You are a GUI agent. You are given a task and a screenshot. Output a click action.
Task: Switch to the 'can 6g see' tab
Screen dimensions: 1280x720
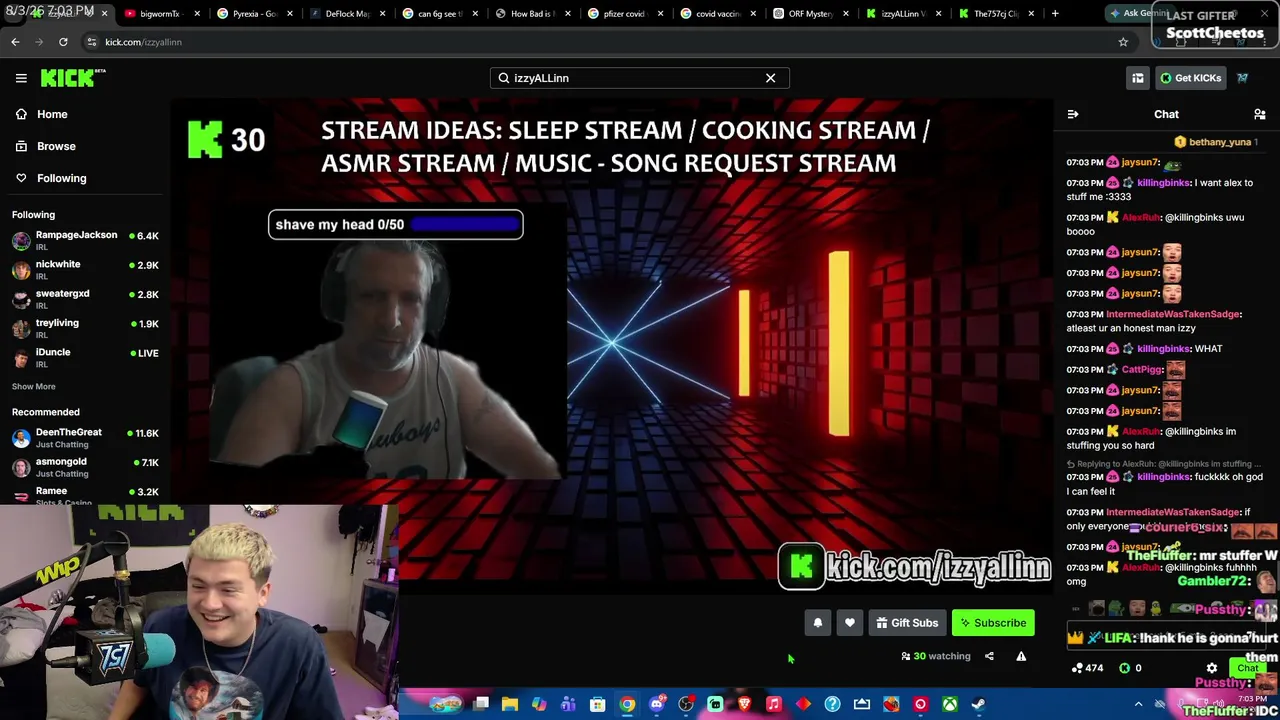440,14
